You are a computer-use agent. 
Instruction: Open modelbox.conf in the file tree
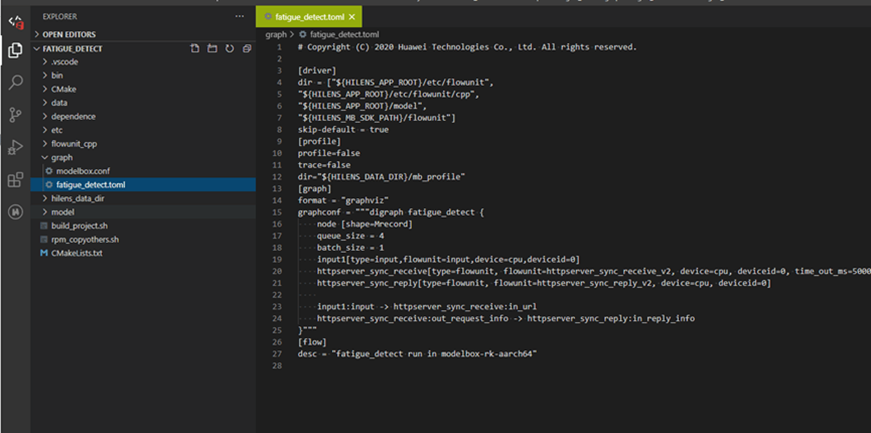[143, 171]
